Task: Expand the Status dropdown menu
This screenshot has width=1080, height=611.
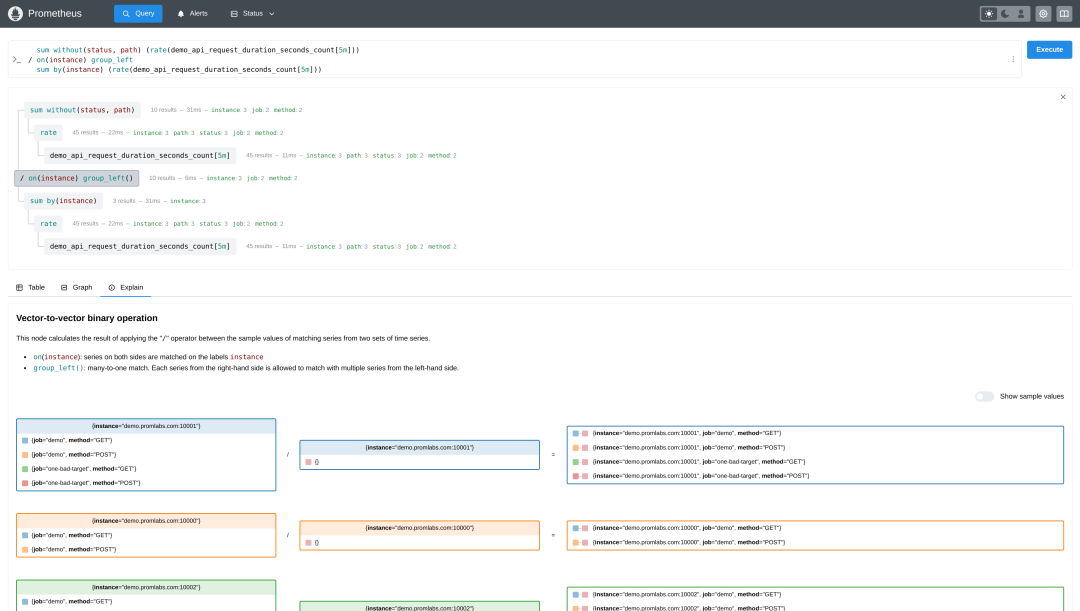Action: pyautogui.click(x=252, y=14)
